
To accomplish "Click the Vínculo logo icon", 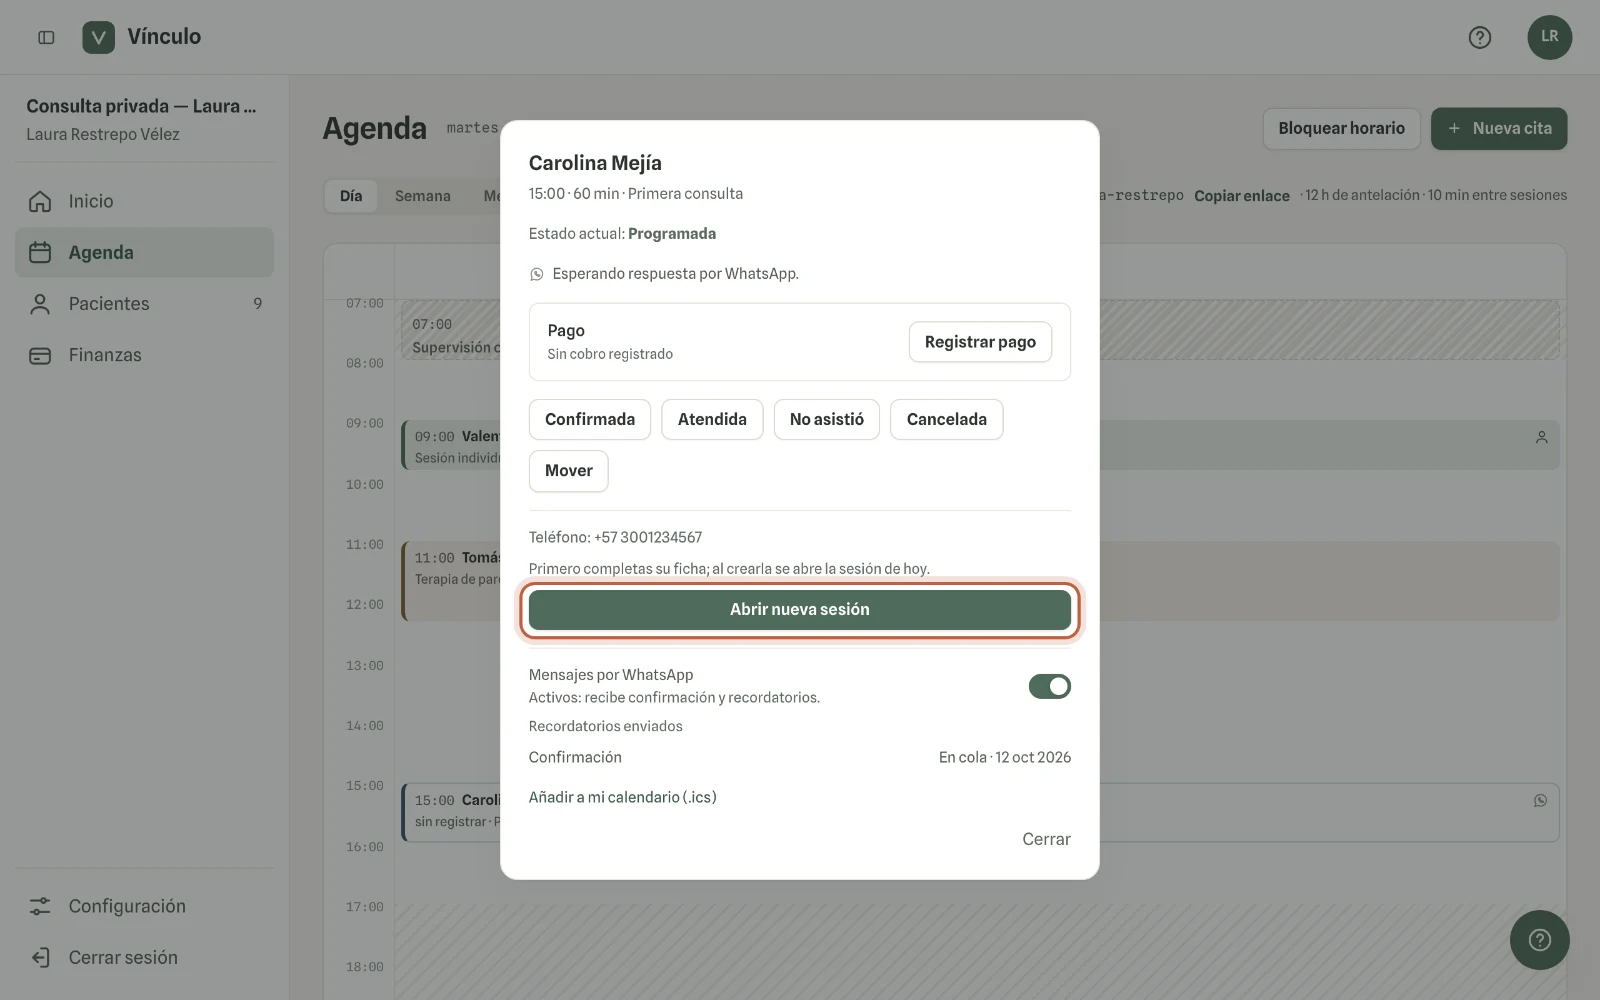I will 98,37.
